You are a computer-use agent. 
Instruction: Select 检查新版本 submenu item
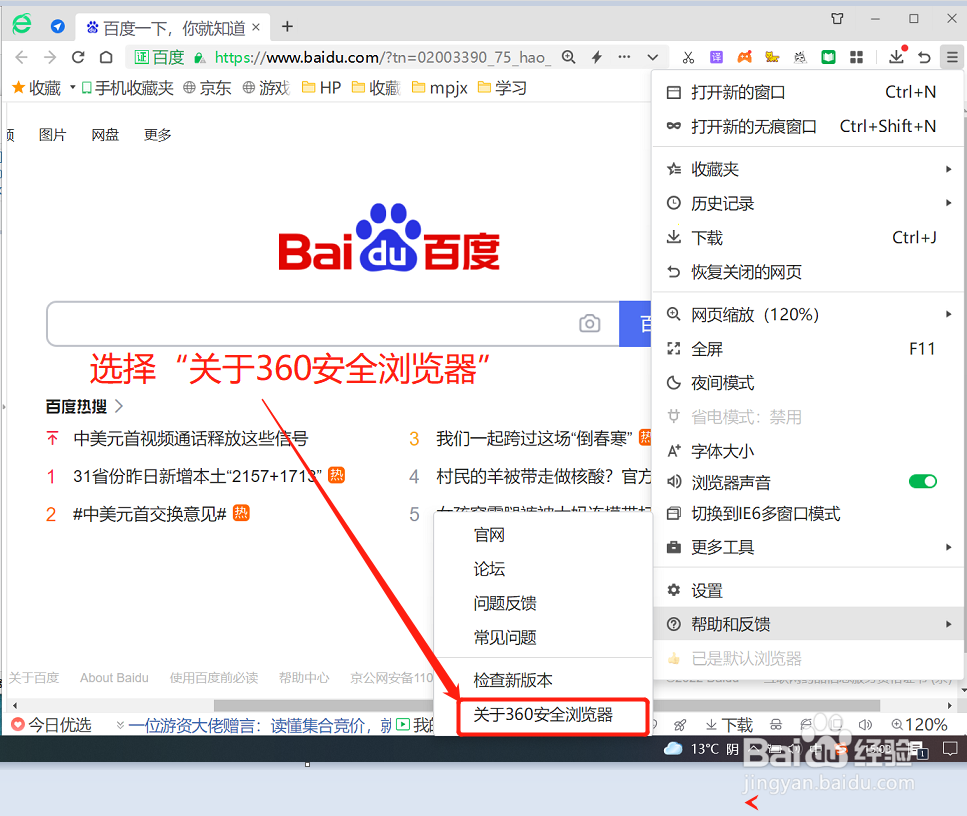pyautogui.click(x=543, y=680)
